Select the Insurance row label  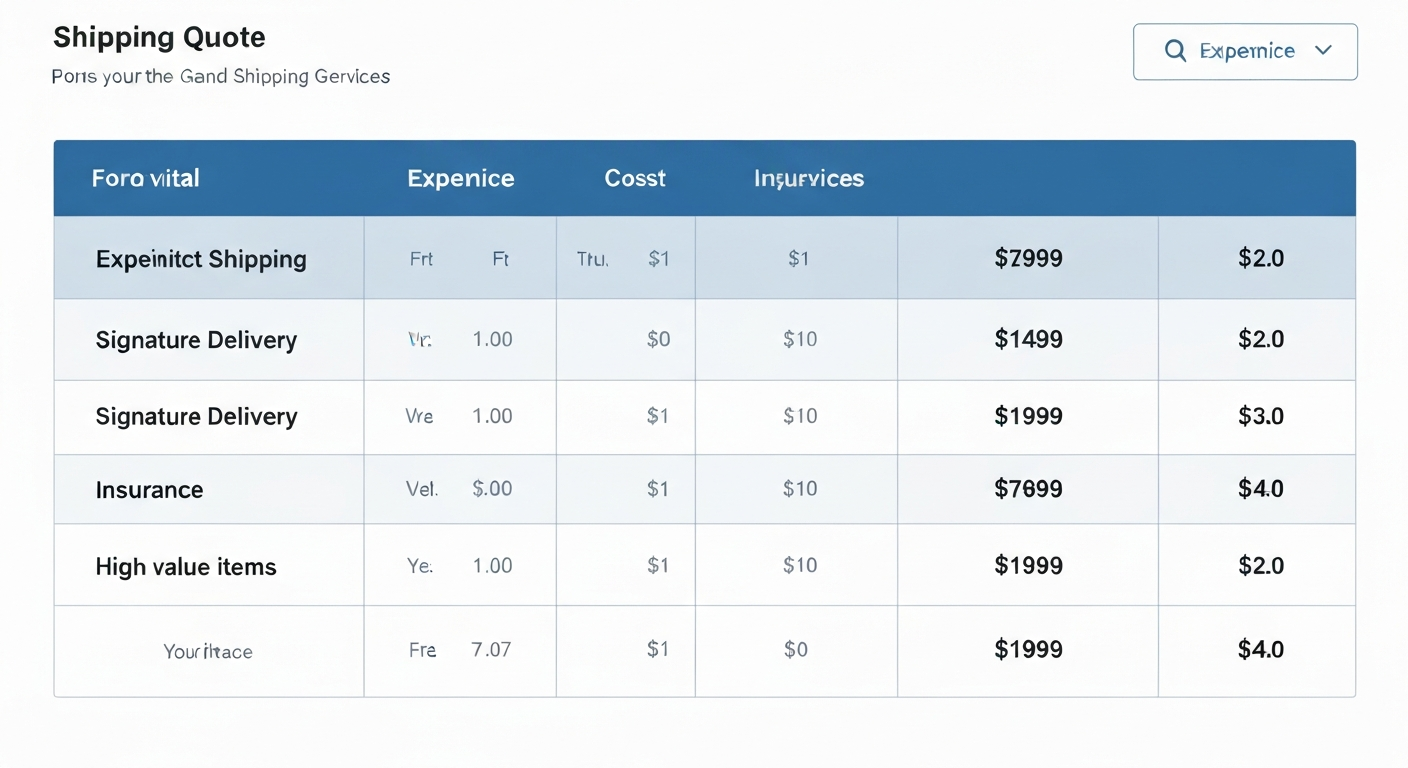point(149,490)
